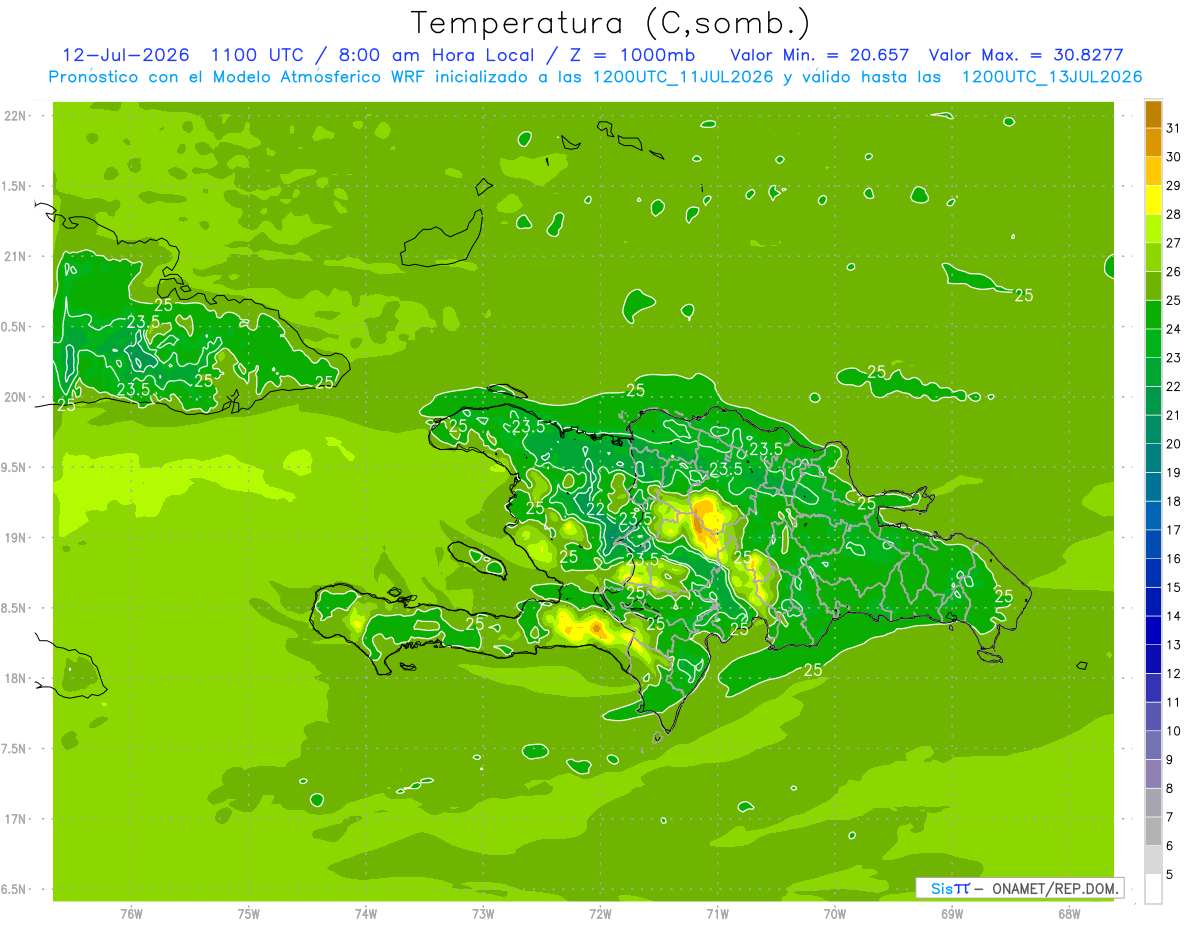Select the valid-until time 1200UTC_13JUL2026
Viewport: 1200px width, 927px height.
(1051, 76)
